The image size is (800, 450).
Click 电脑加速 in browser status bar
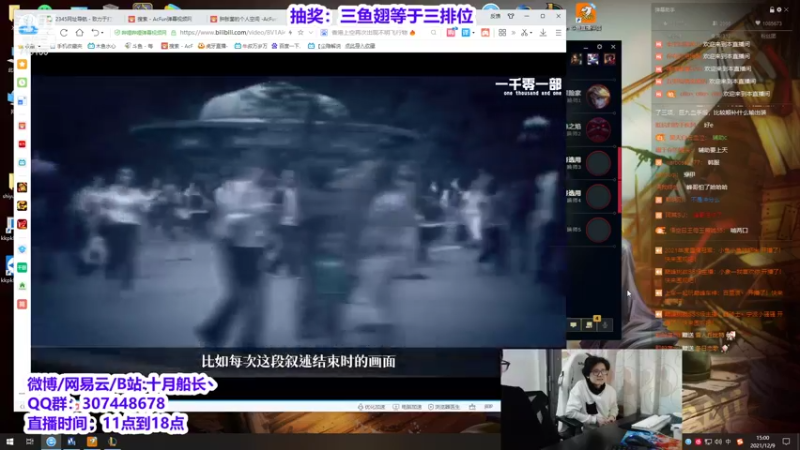pos(407,407)
